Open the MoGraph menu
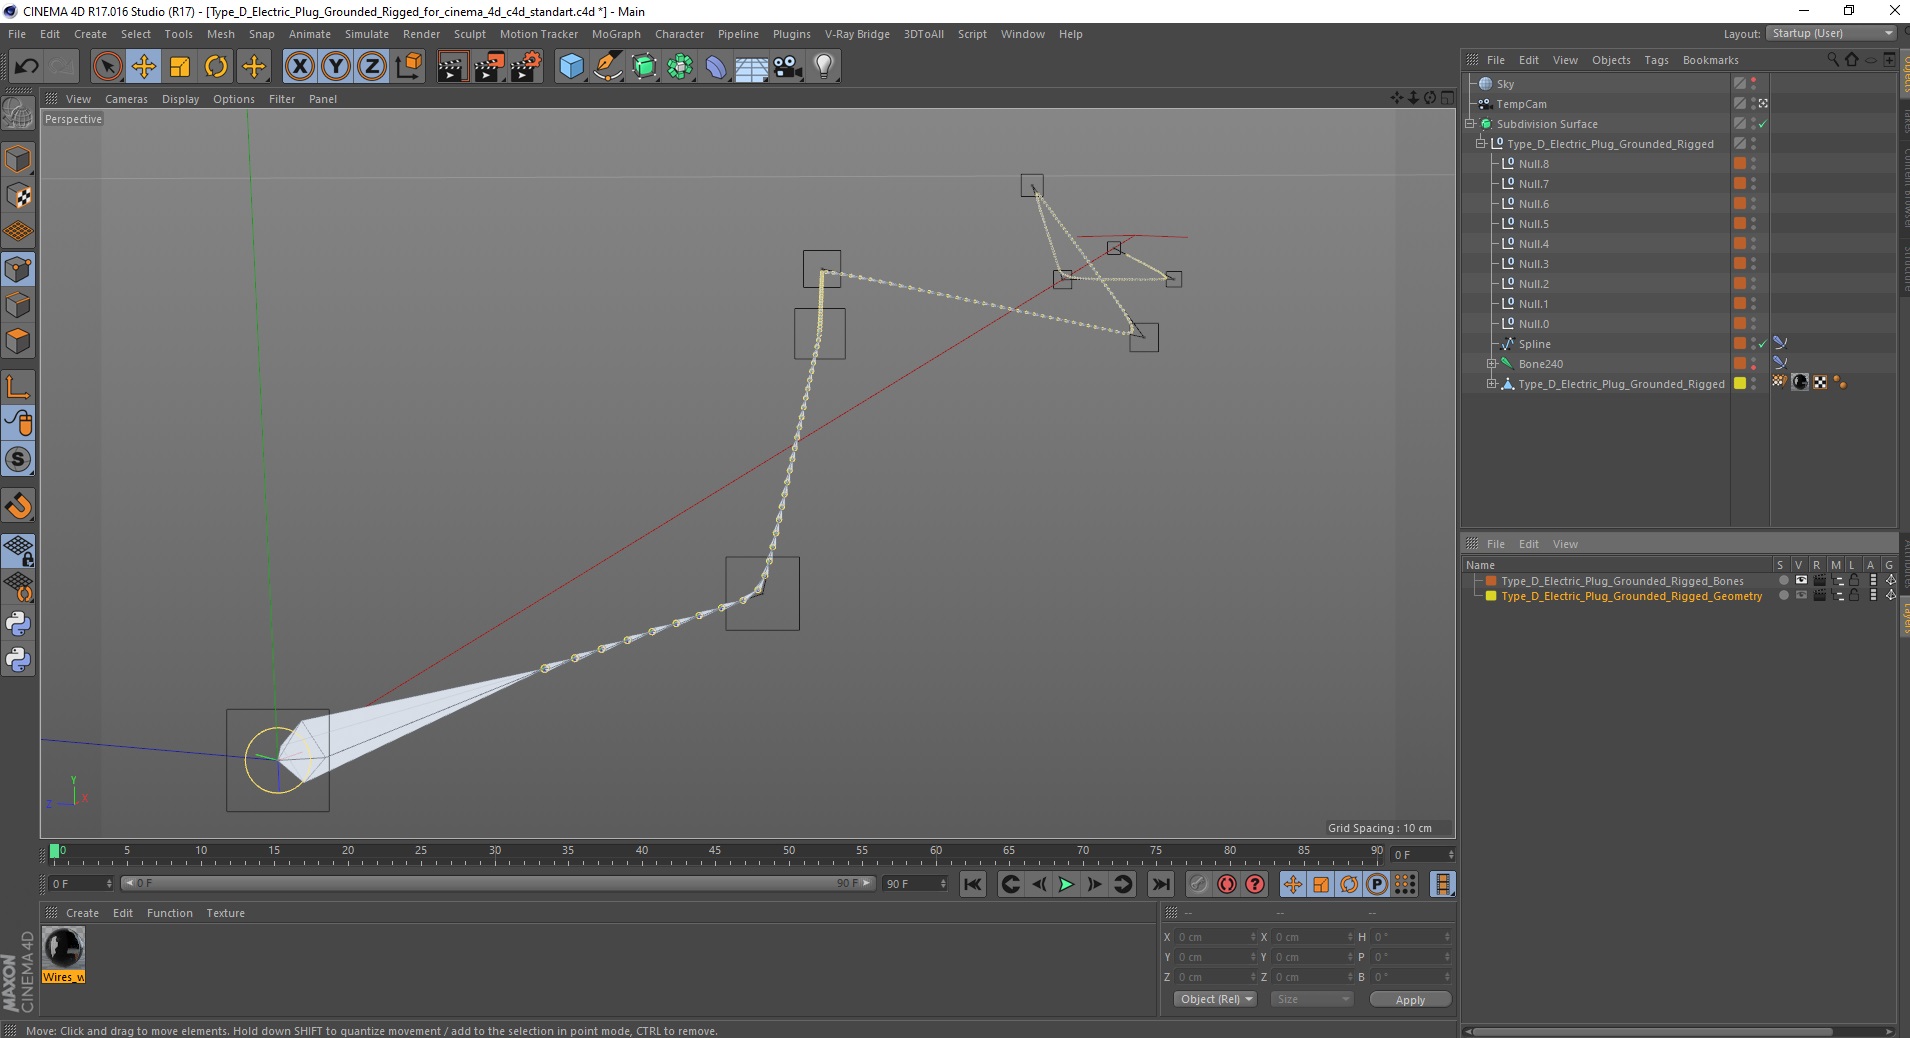The width and height of the screenshot is (1910, 1038). [616, 34]
